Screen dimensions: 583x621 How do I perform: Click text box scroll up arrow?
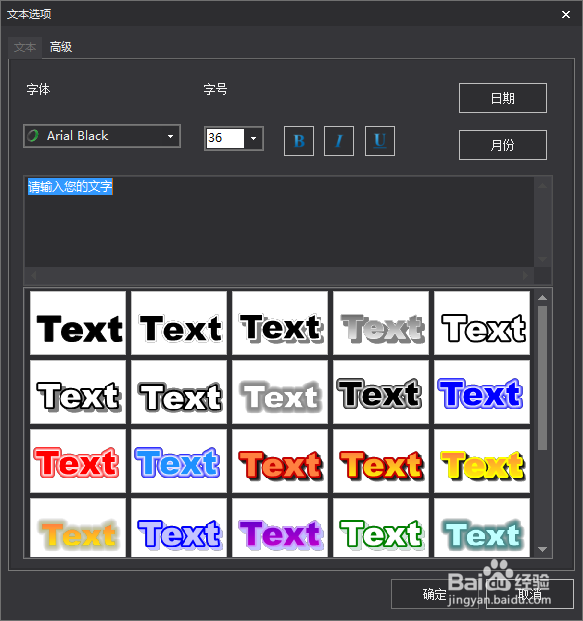coord(543,186)
